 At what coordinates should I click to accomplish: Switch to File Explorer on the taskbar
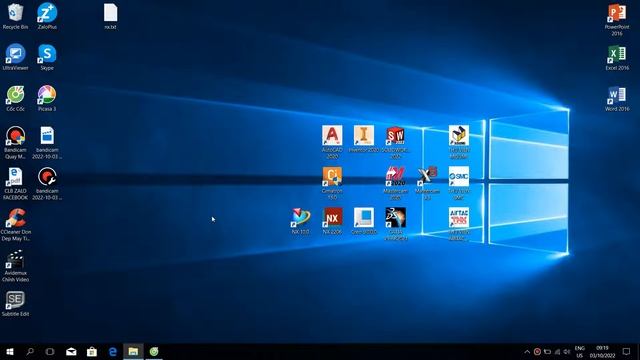point(133,351)
